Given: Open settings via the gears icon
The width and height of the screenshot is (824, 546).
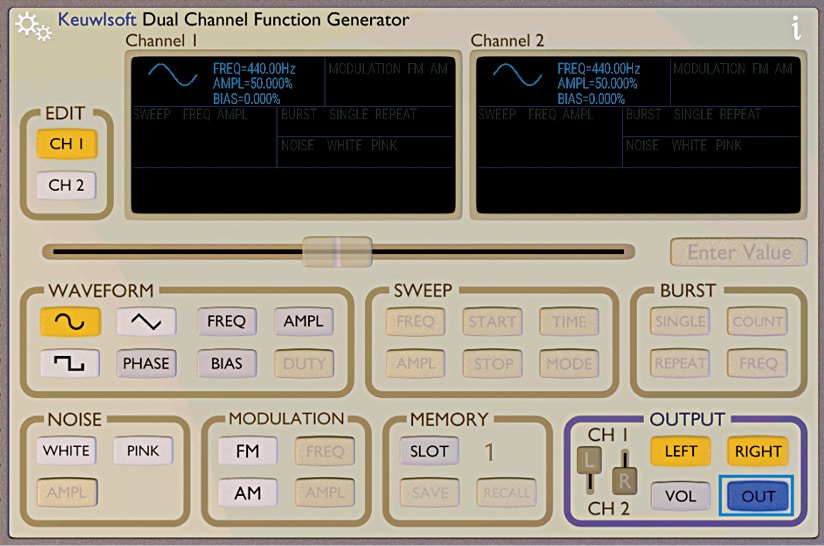Looking at the screenshot, I should pyautogui.click(x=32, y=26).
